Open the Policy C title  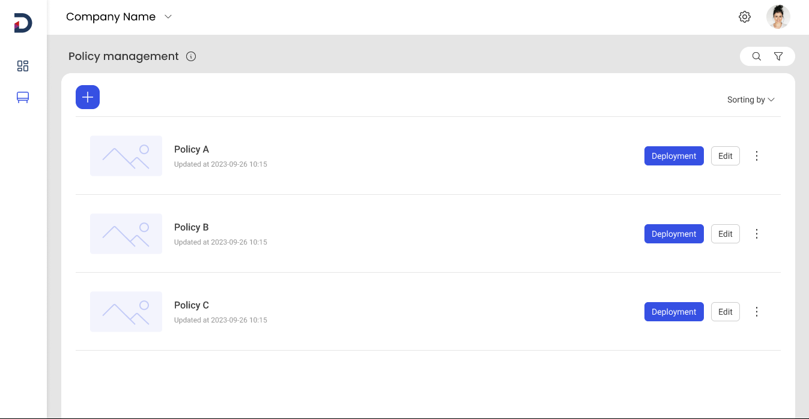[191, 305]
